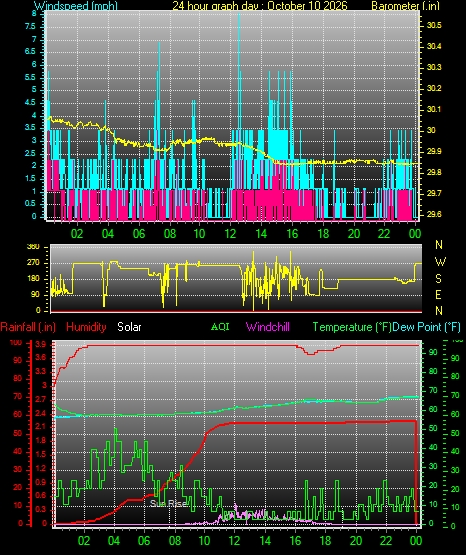
Task: Click the "22" hour label under the windspeed graph
Action: [x=384, y=234]
